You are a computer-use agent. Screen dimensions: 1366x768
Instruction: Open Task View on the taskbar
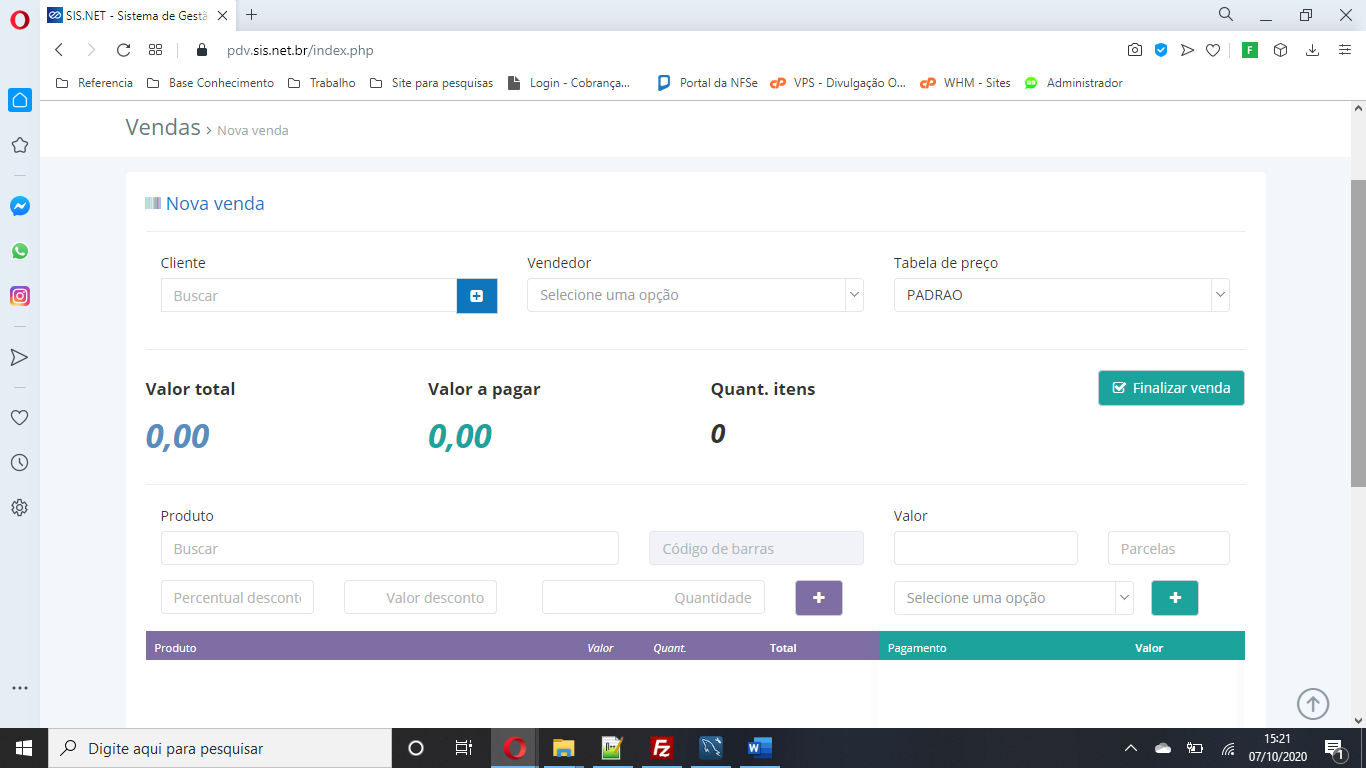[x=464, y=748]
